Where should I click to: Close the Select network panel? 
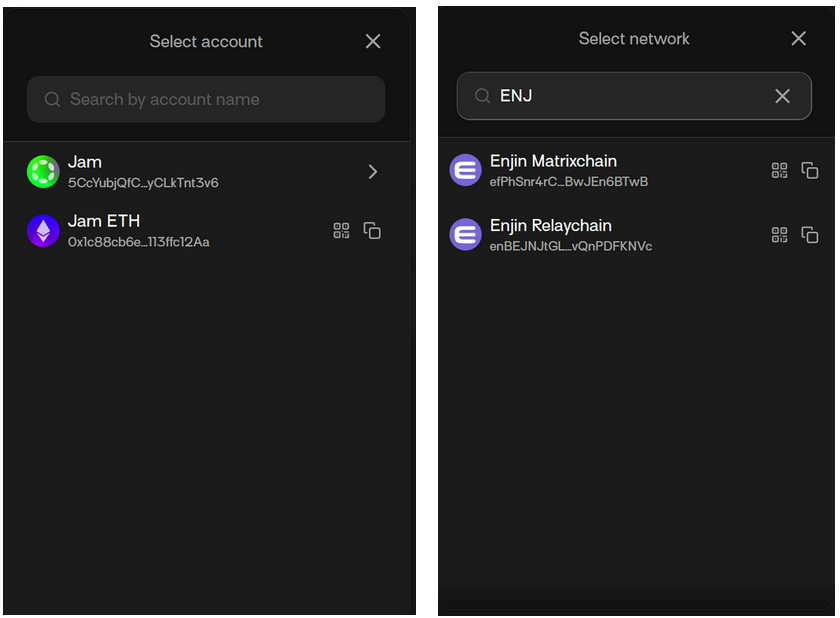pyautogui.click(x=798, y=38)
